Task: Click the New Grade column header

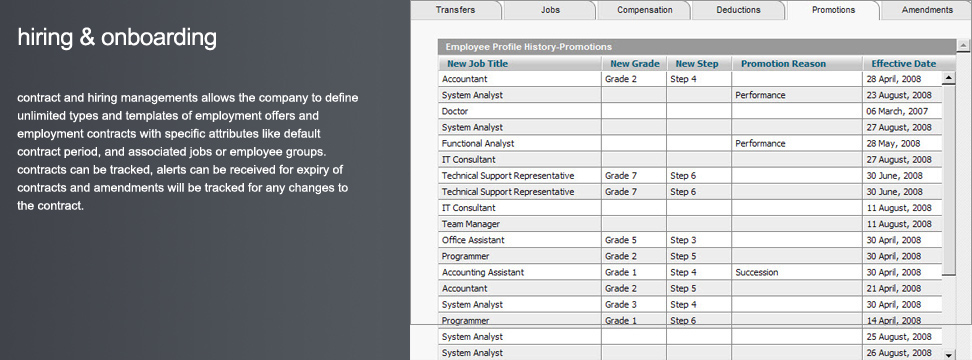Action: pos(634,63)
